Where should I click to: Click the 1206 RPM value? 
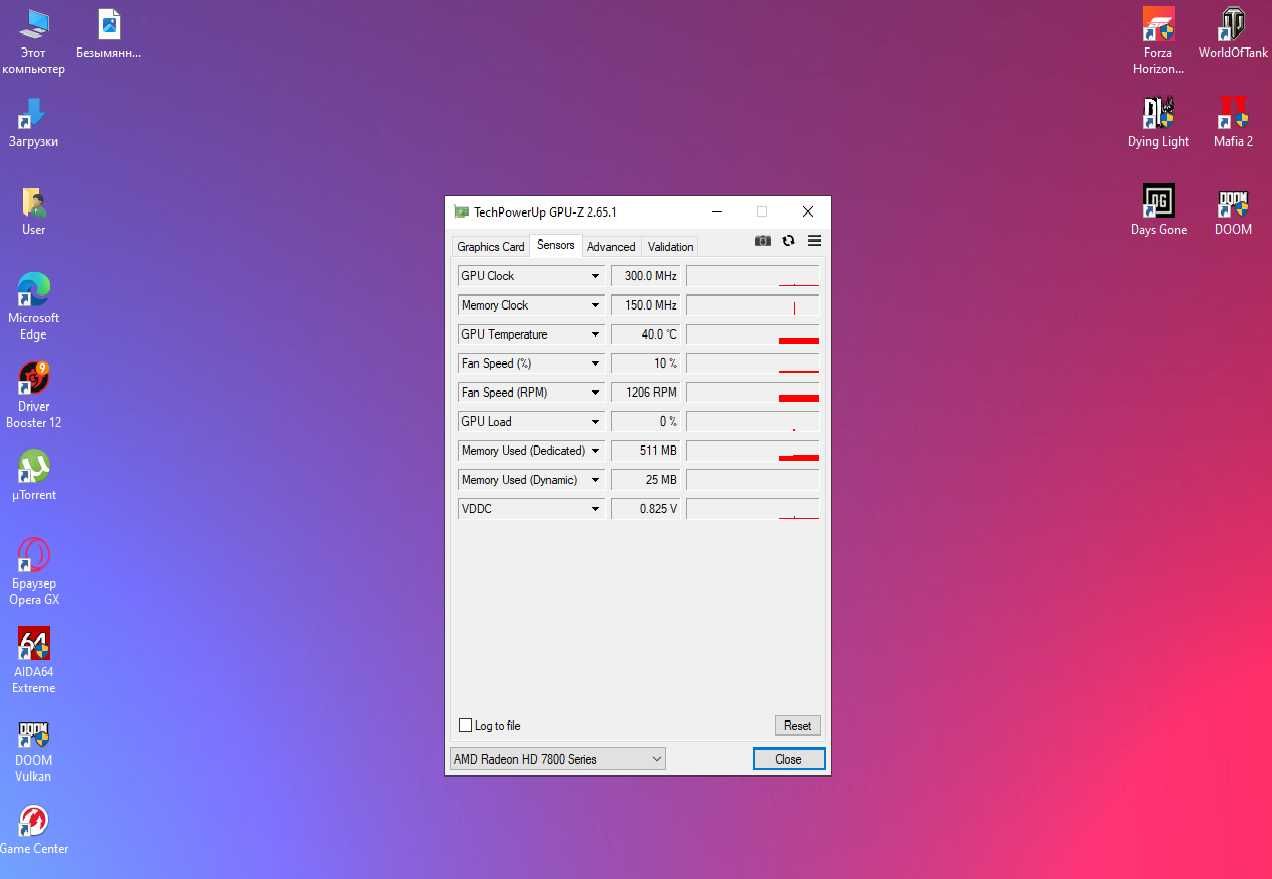pyautogui.click(x=645, y=392)
